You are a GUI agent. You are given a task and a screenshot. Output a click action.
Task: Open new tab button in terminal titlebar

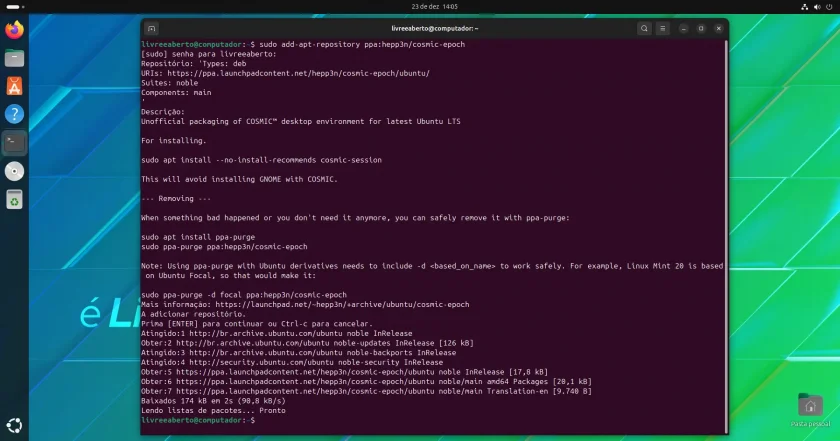click(x=152, y=28)
